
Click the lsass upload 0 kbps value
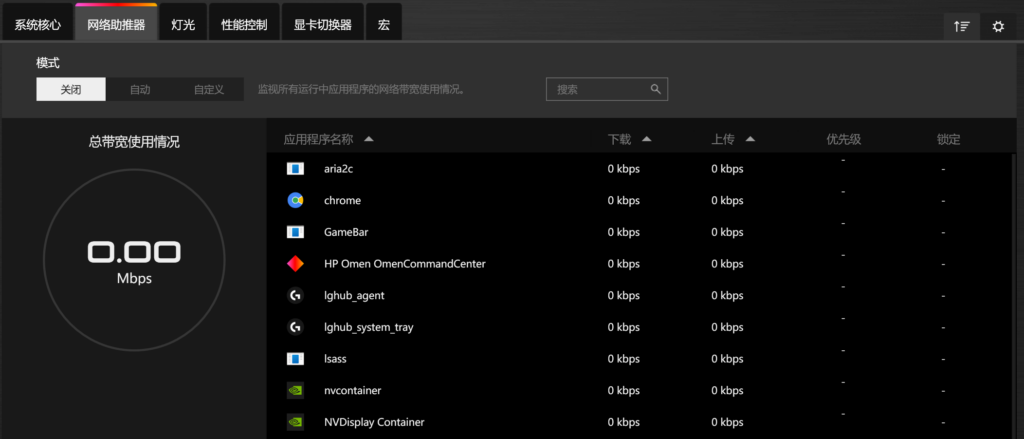(728, 359)
